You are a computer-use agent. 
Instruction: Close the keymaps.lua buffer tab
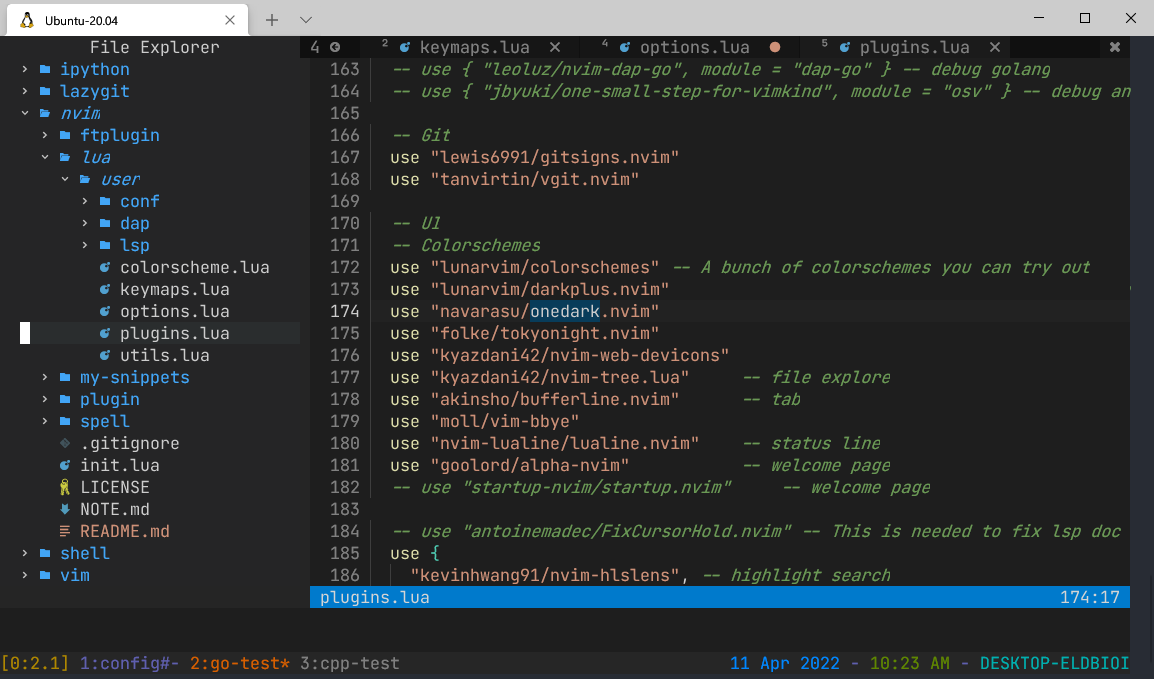pyautogui.click(x=556, y=47)
